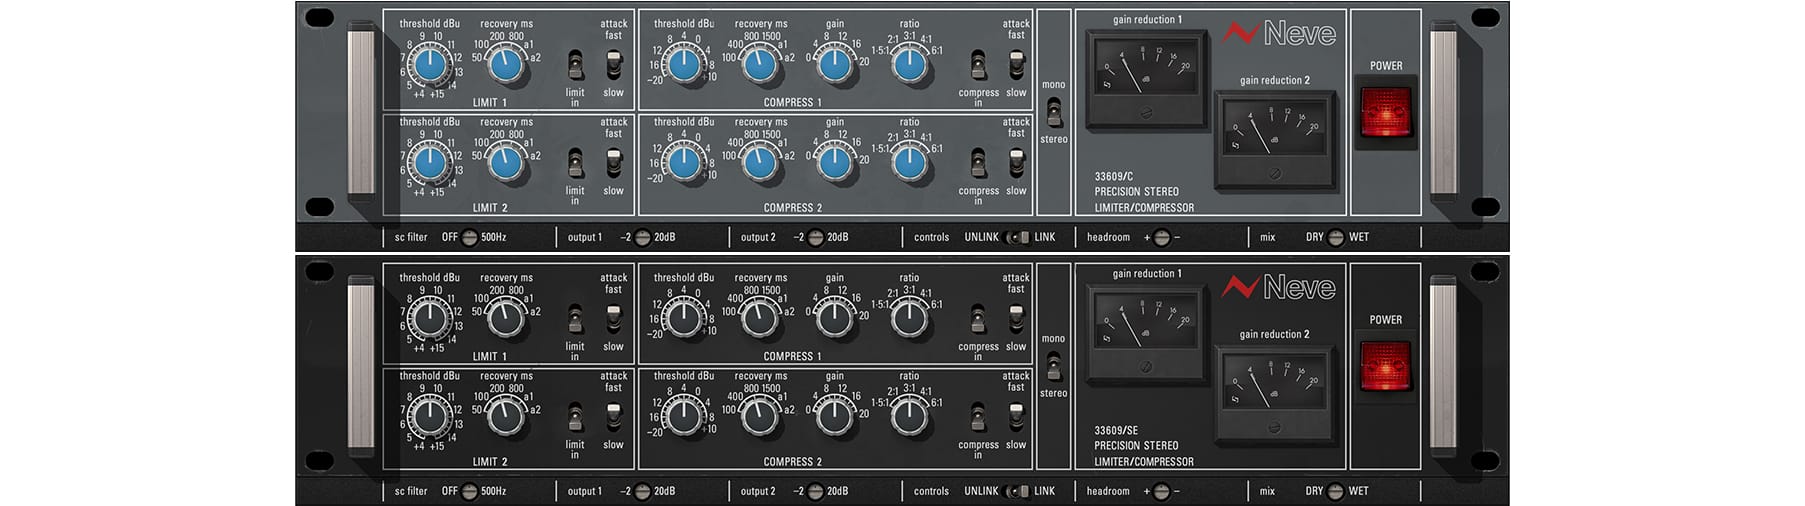Adjust the Compress 1 gain knob on 33609/SE

835,319
